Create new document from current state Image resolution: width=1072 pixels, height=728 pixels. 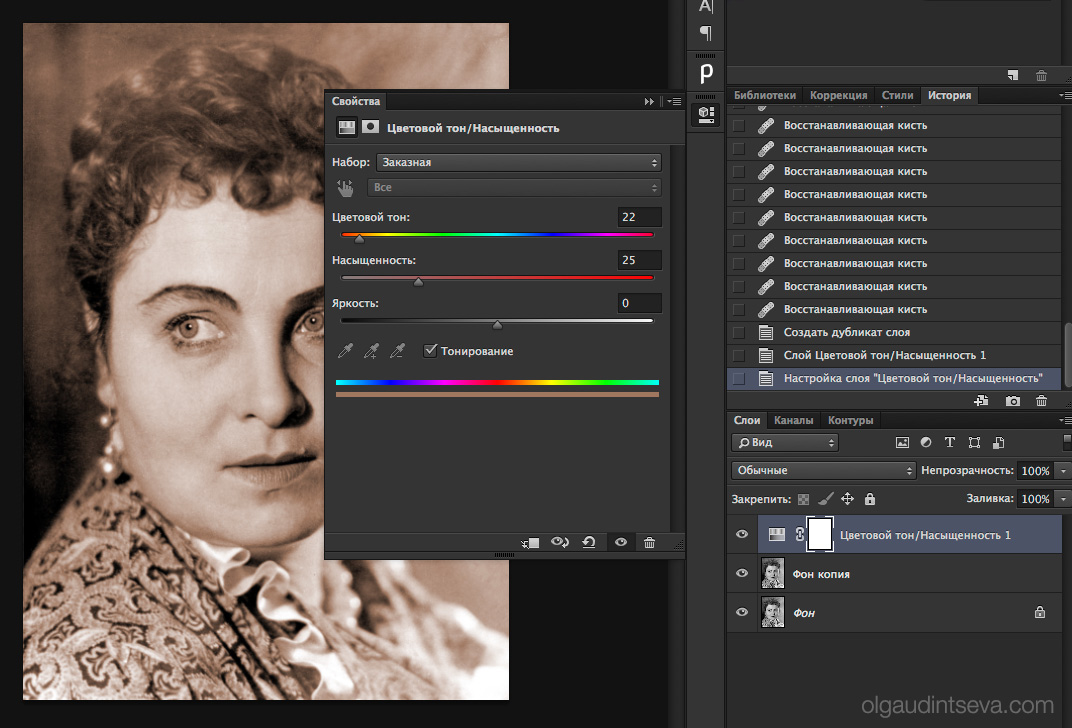[x=982, y=401]
